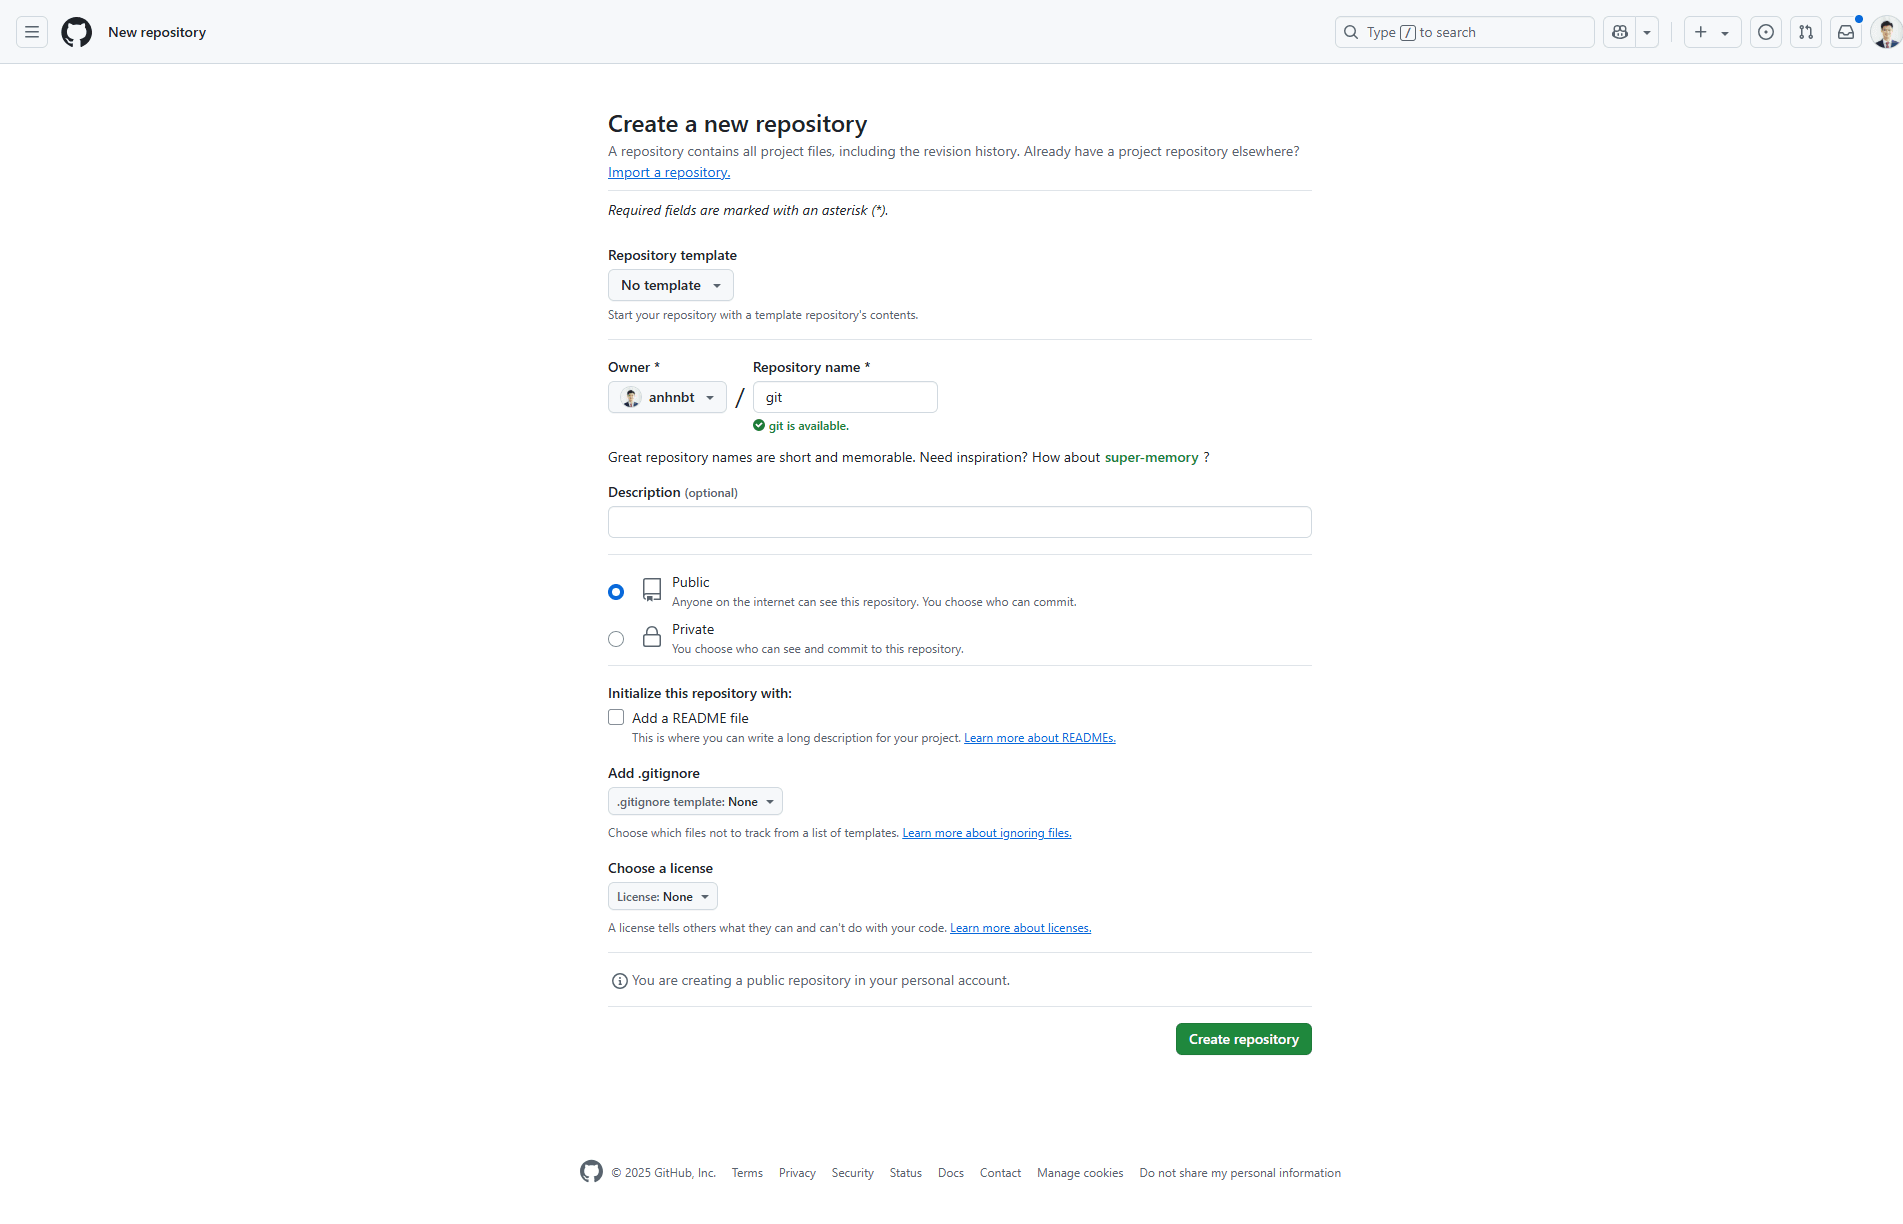Click inside the Description input field
This screenshot has width=1903, height=1224.
[x=959, y=521]
